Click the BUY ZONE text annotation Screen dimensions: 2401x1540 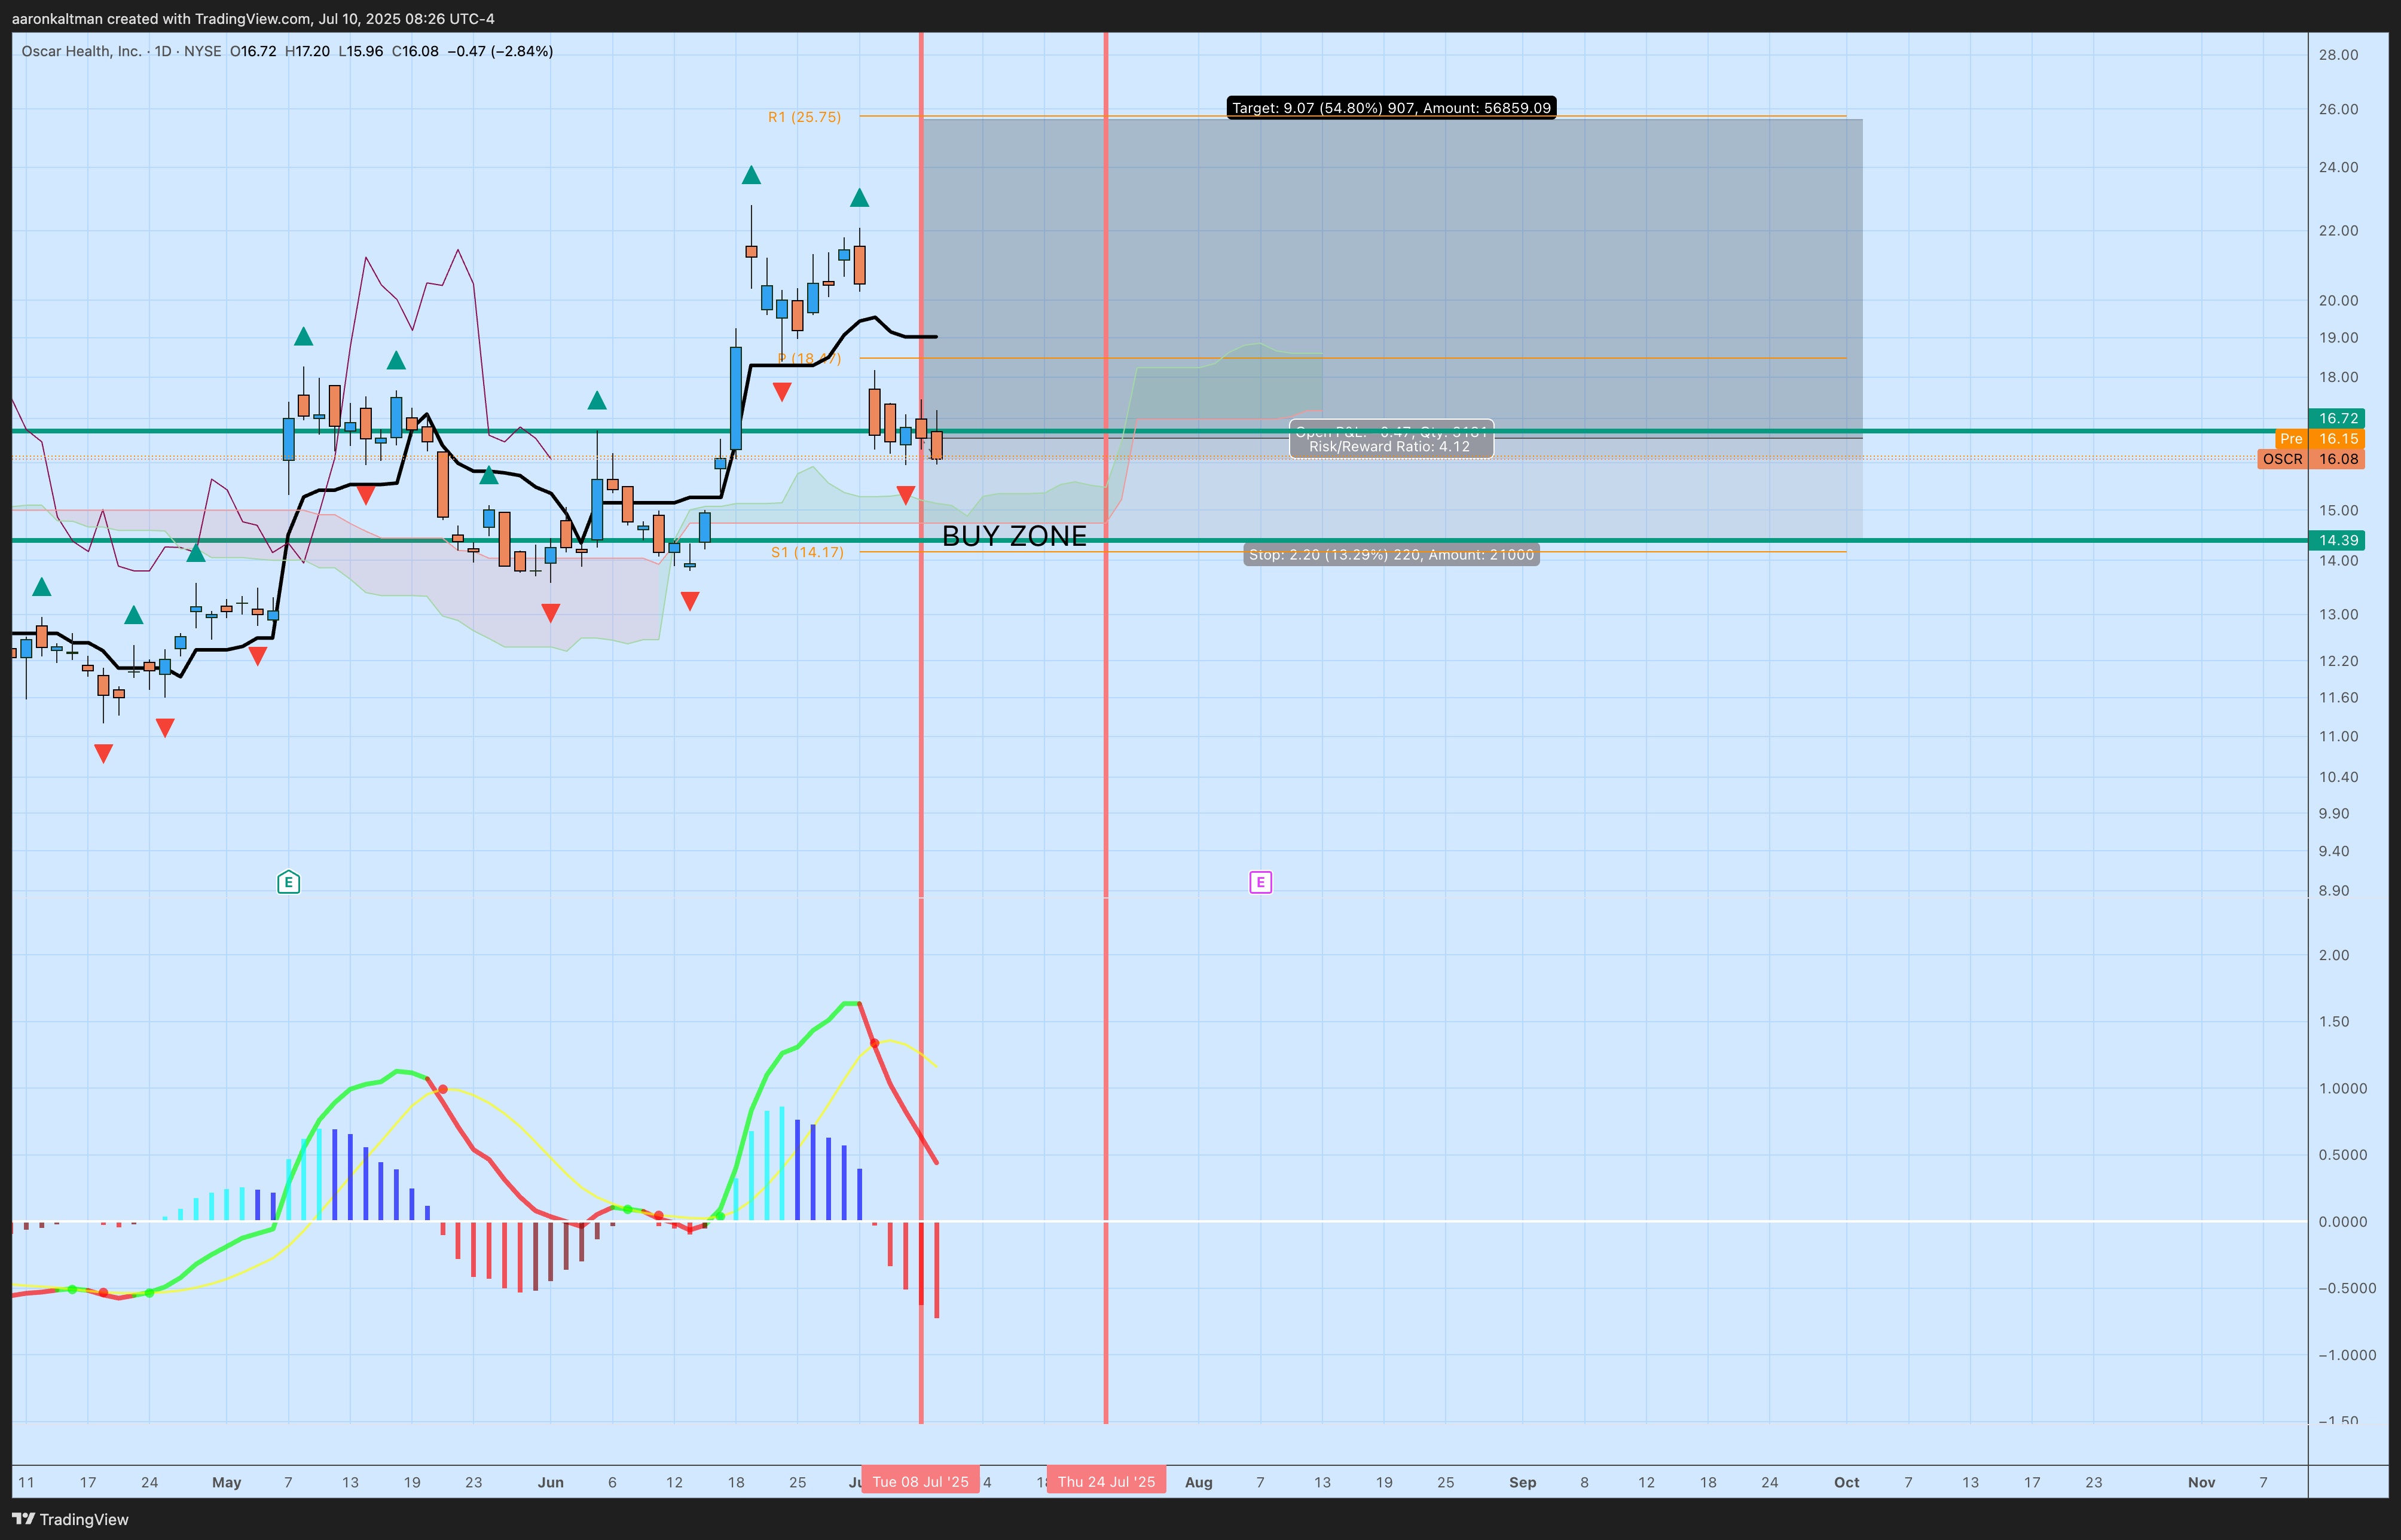click(1014, 537)
